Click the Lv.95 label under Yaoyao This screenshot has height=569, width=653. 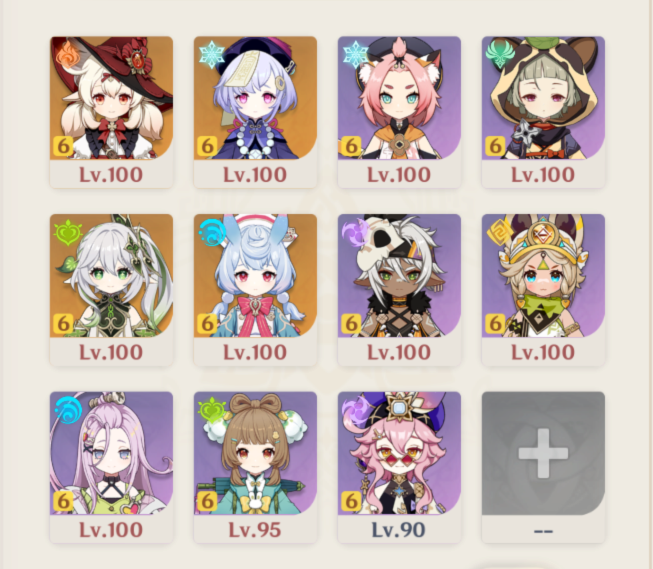[255, 530]
